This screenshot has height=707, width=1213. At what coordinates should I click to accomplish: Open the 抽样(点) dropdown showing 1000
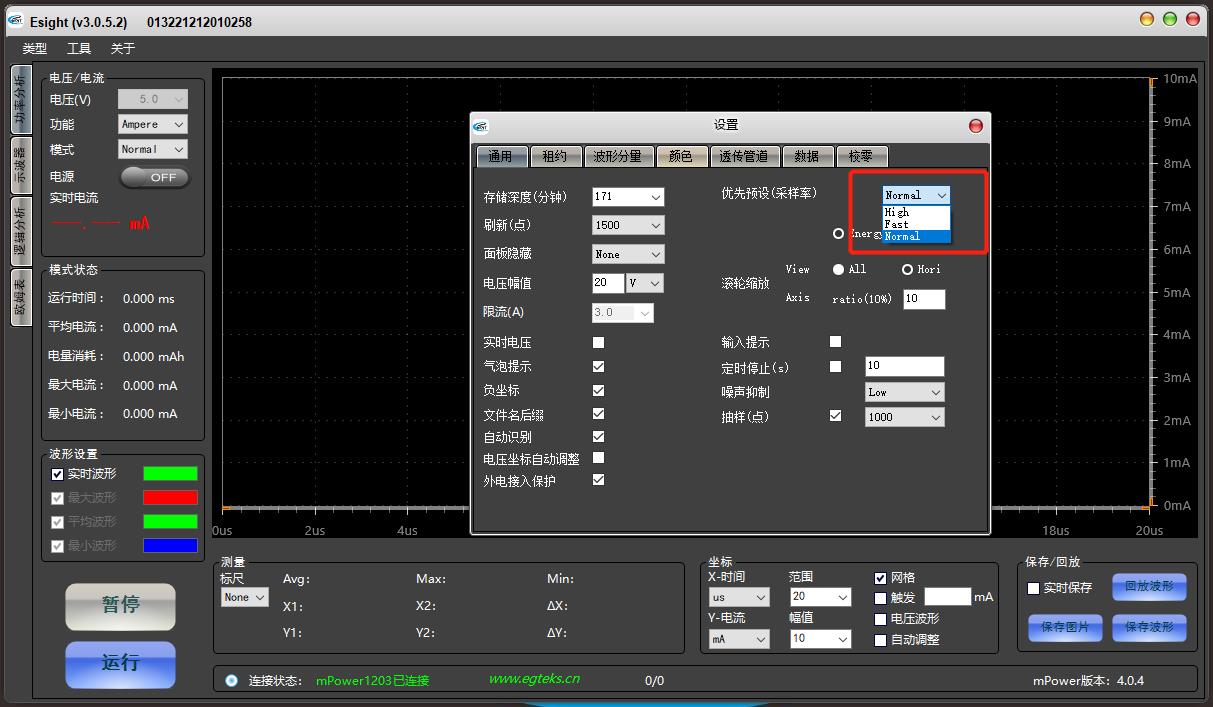point(904,417)
